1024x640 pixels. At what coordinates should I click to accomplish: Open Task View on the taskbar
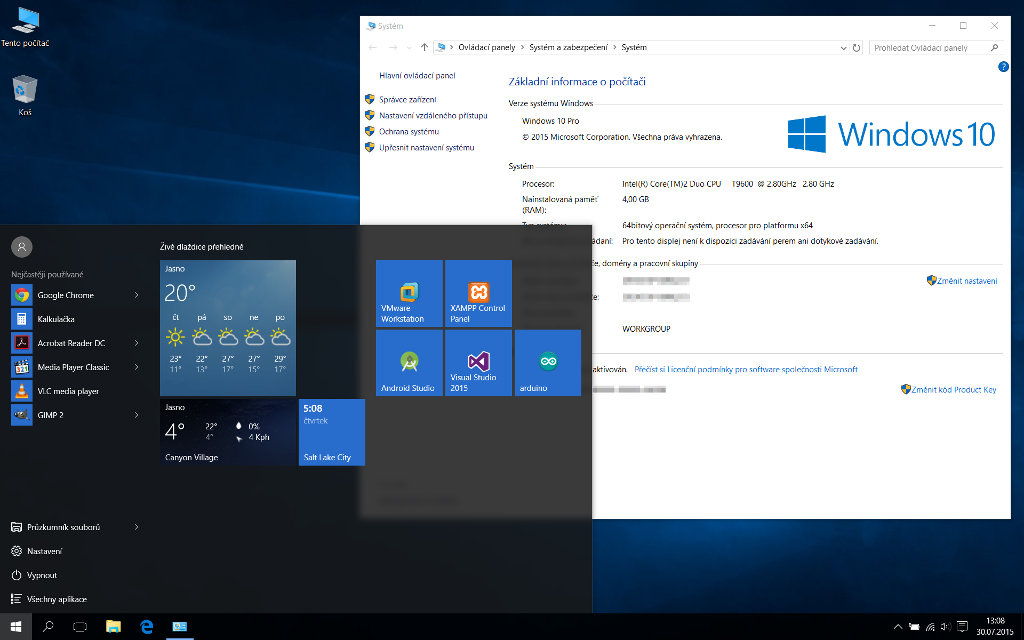(80, 627)
